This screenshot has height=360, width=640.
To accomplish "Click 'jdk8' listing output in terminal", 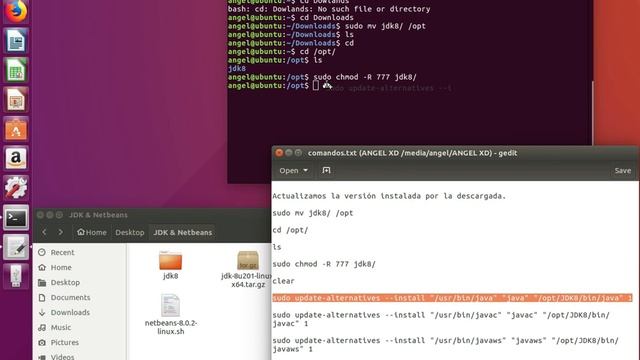I will point(237,69).
